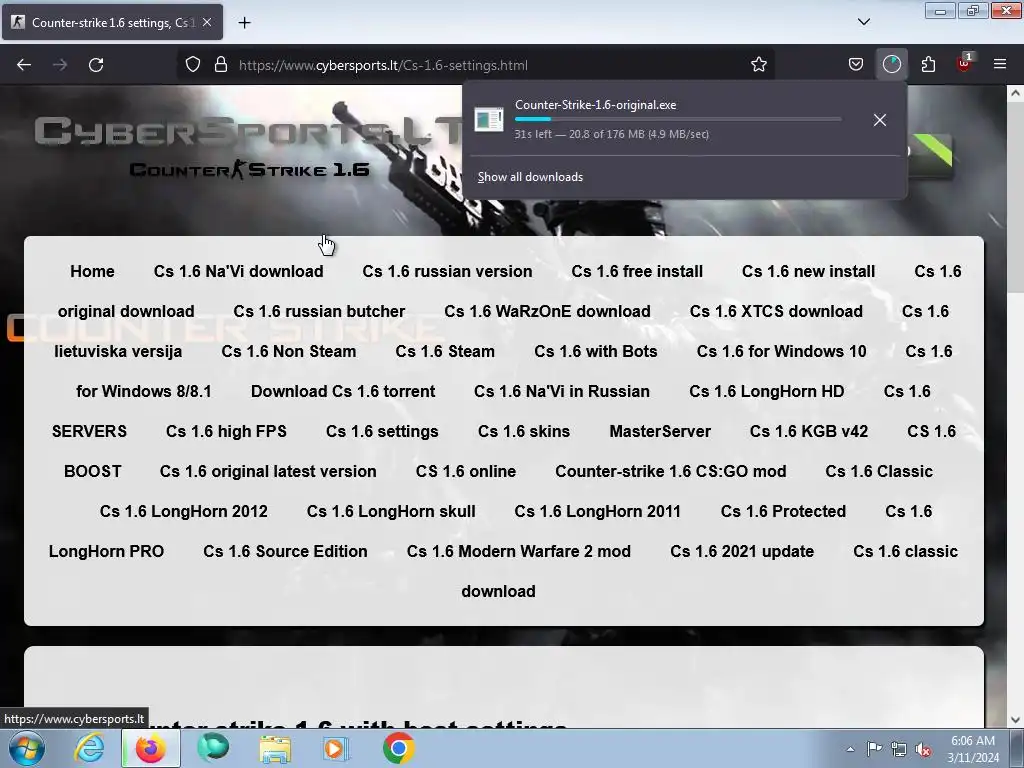The height and width of the screenshot is (768, 1024).
Task: Click the CyberSports.LT logo
Action: [248, 131]
